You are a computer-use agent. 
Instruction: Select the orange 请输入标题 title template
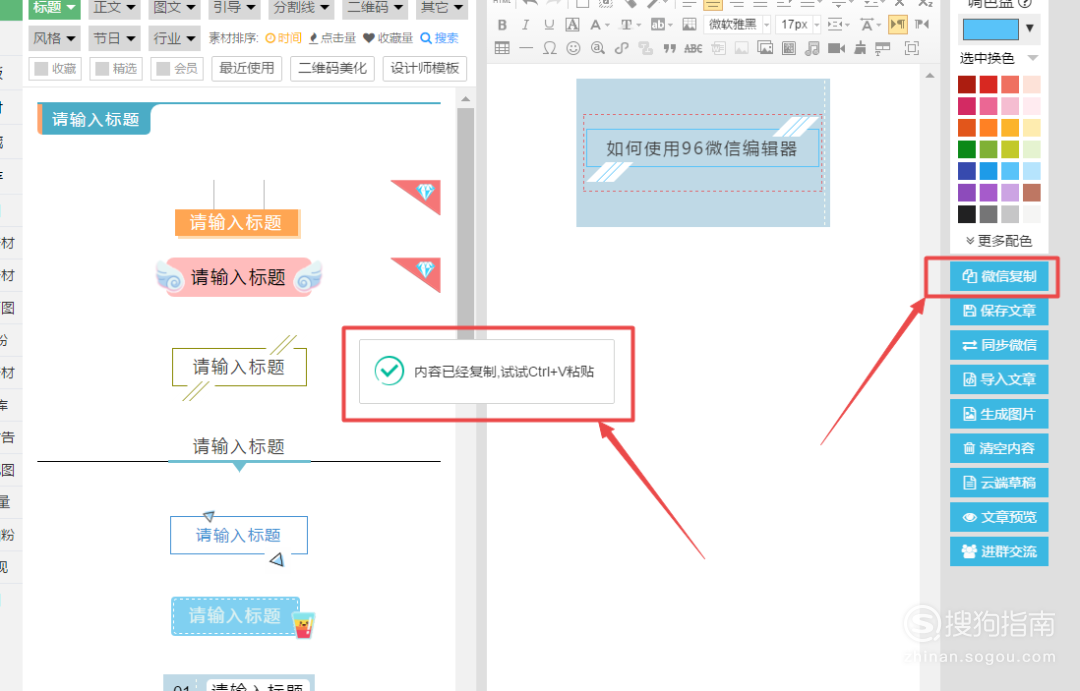coord(236,223)
